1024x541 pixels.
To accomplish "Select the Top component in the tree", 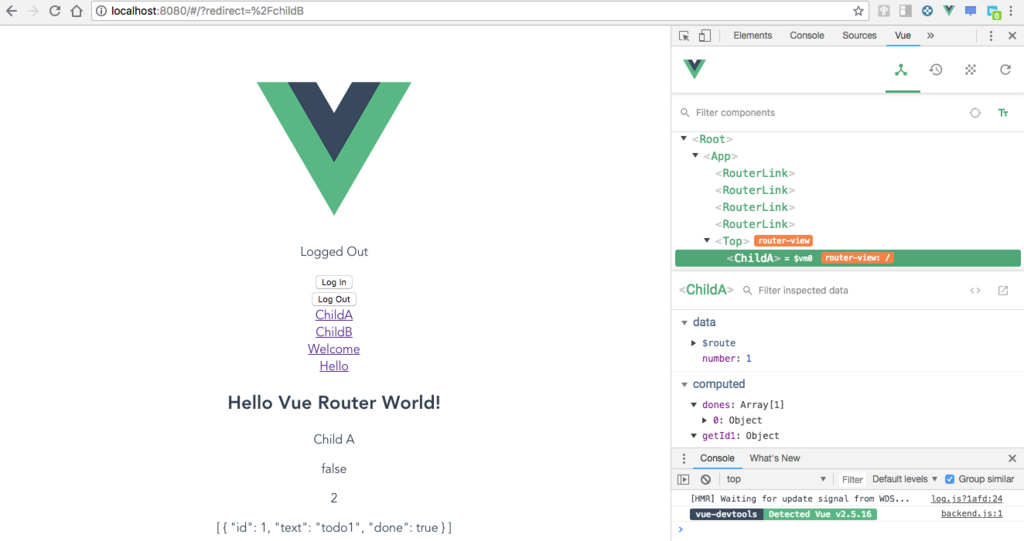I will (732, 241).
